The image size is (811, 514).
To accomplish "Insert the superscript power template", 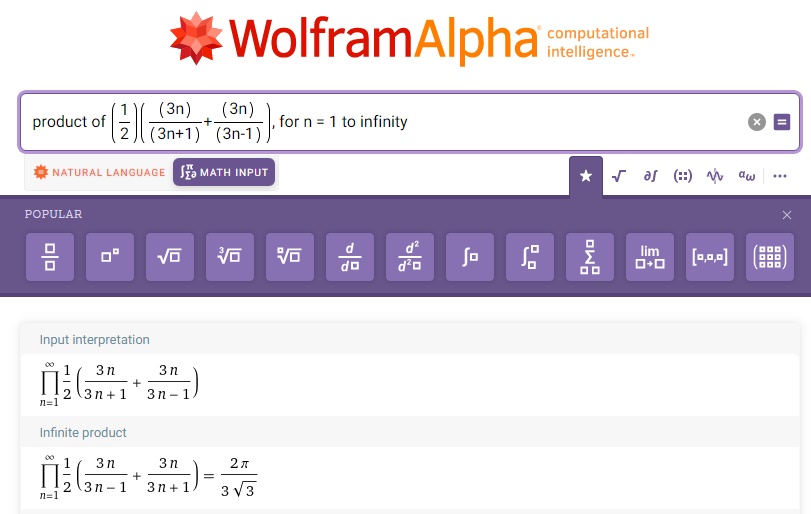I will pyautogui.click(x=110, y=257).
